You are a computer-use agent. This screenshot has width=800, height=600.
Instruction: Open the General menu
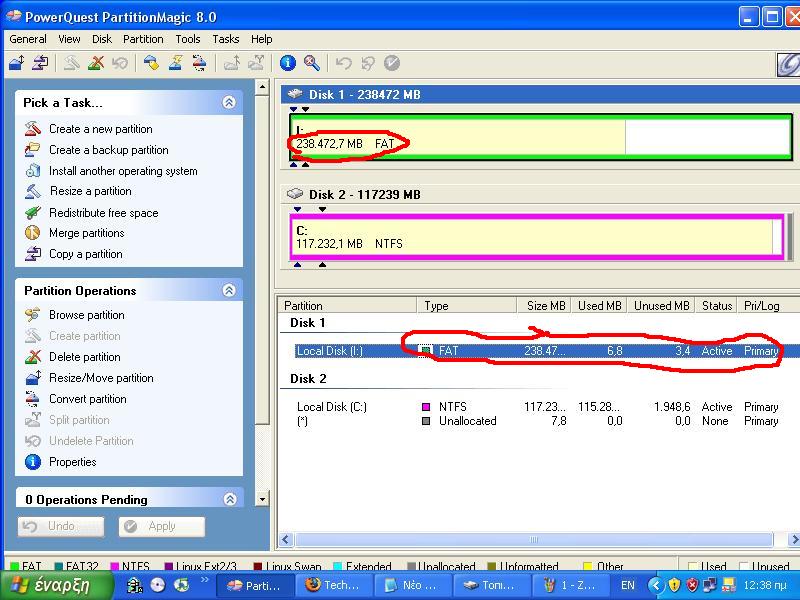coord(28,39)
